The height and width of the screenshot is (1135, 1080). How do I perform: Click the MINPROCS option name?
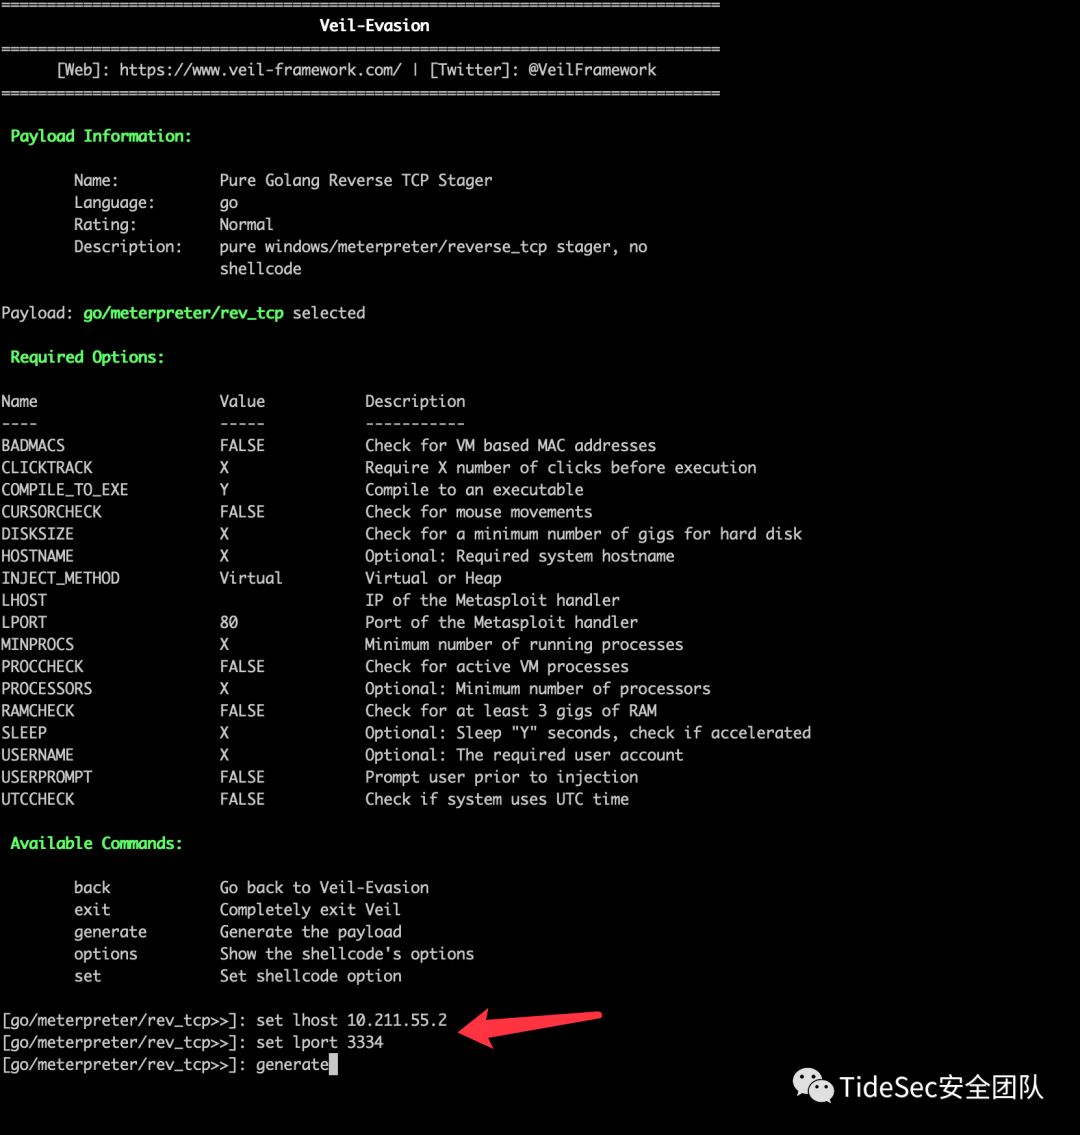click(37, 644)
